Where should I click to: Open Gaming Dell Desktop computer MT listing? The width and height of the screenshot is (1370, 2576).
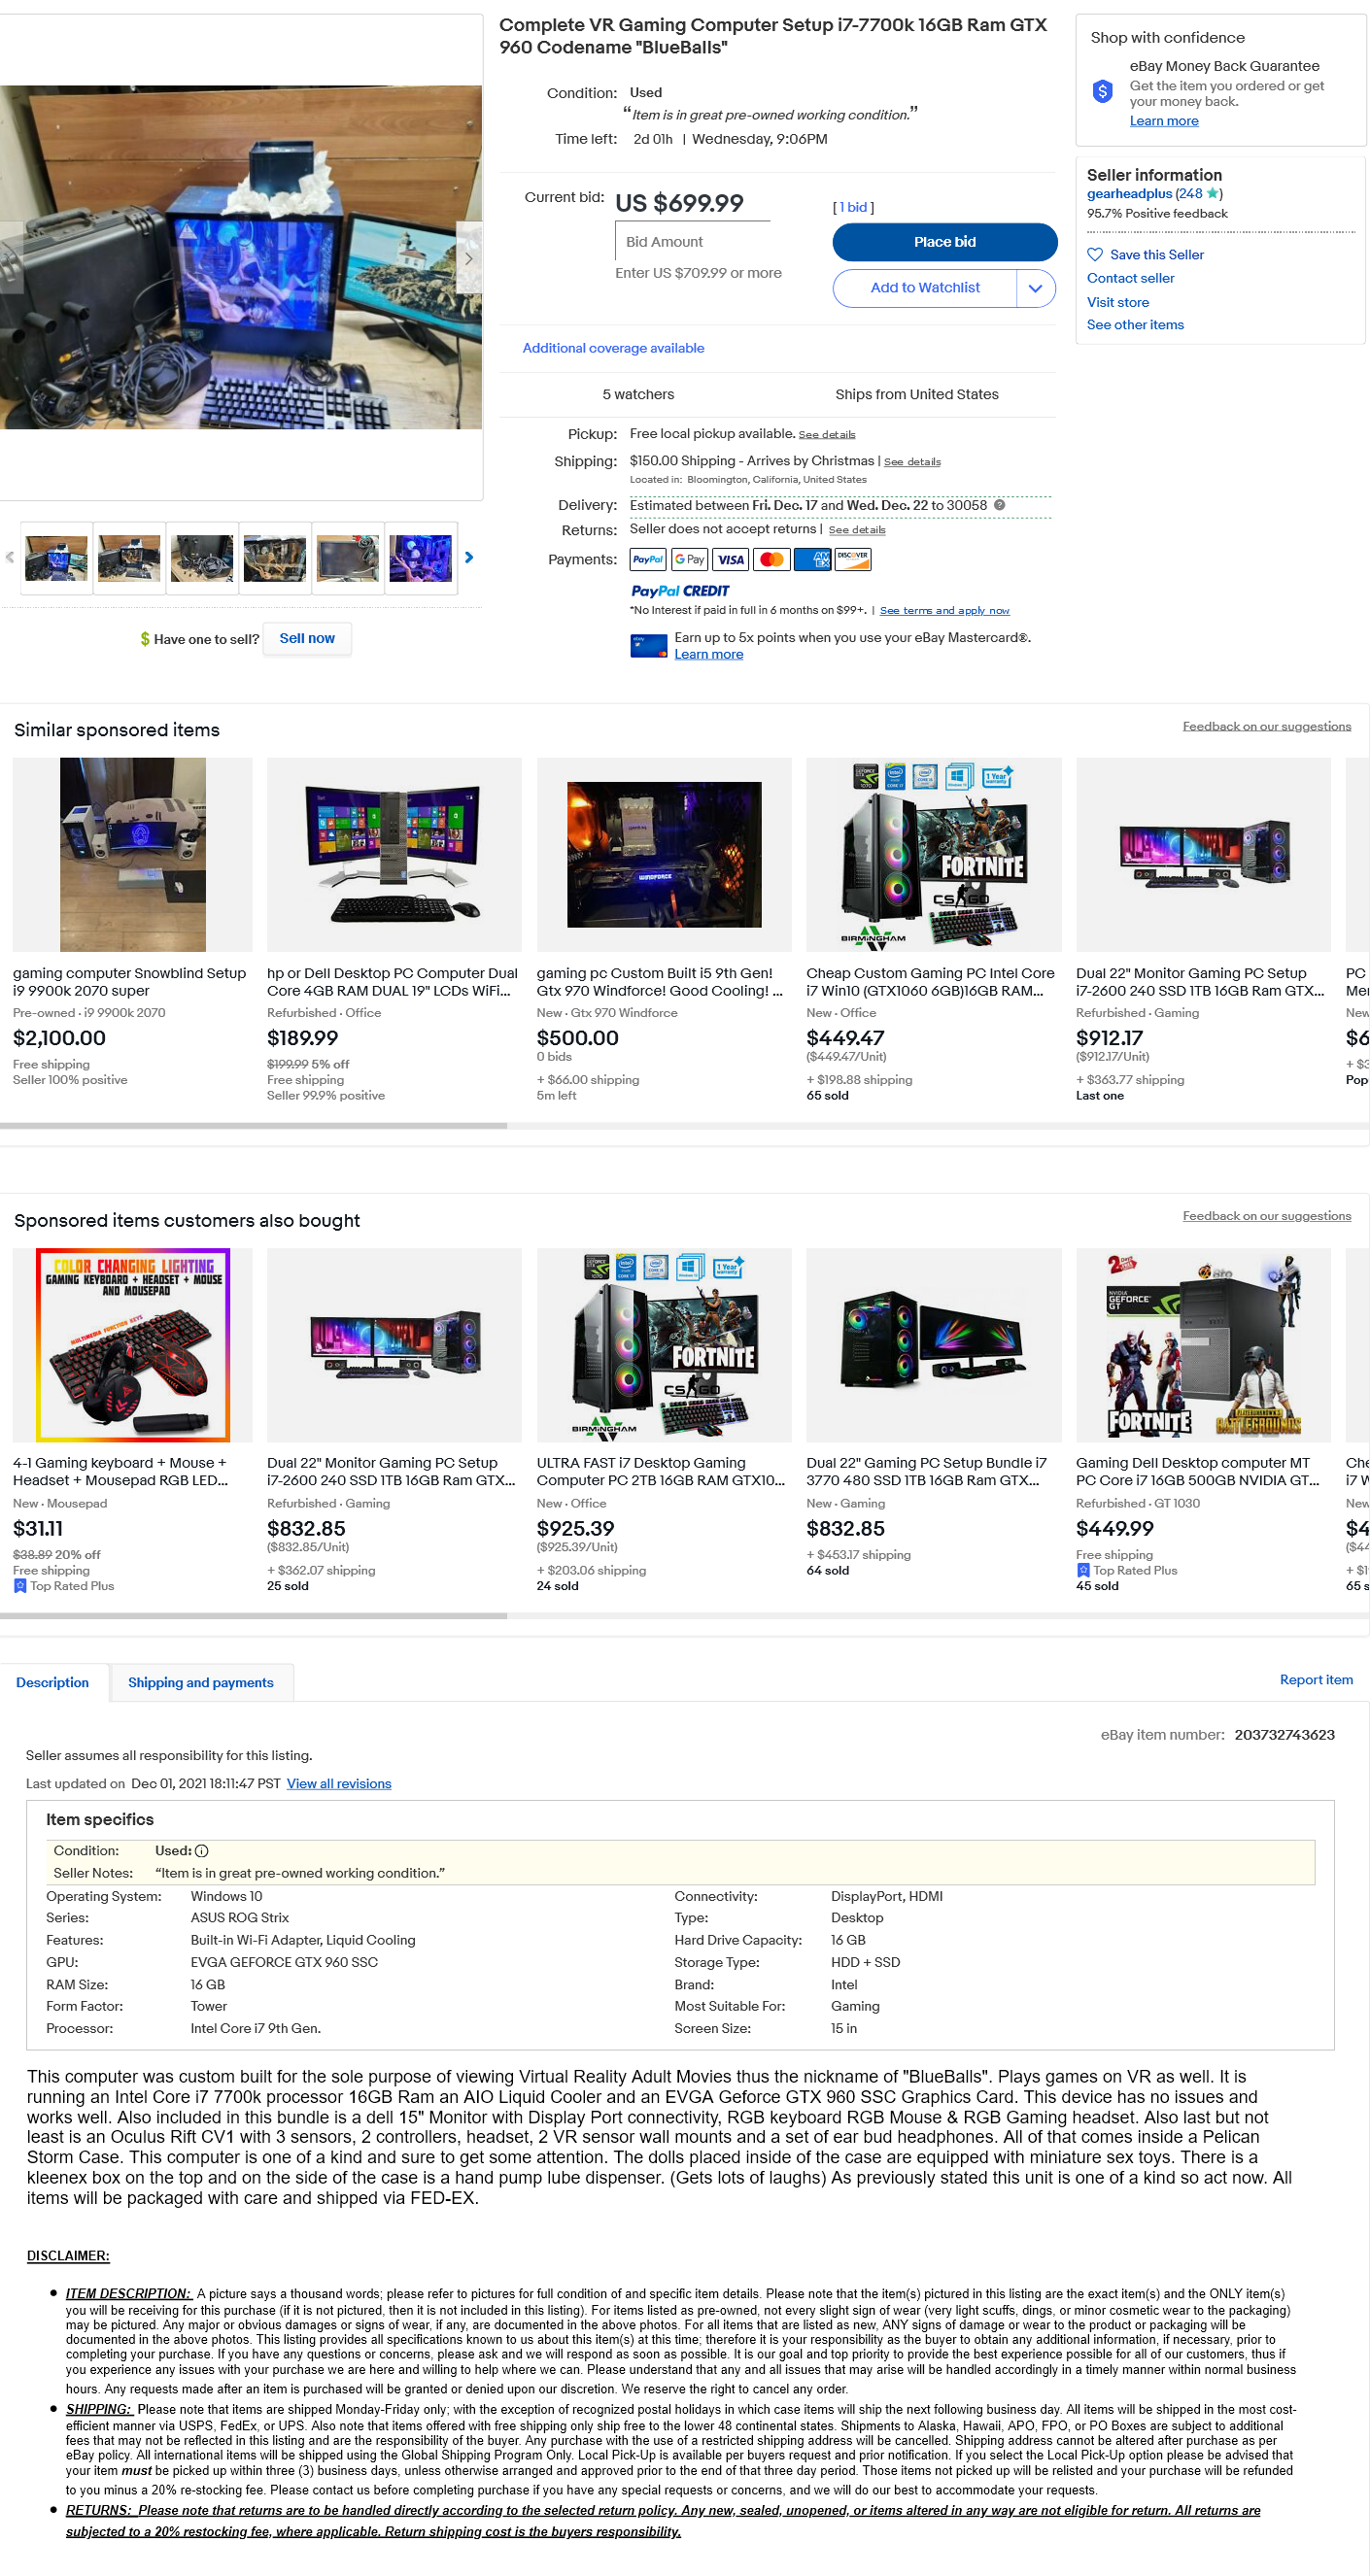coord(1198,1472)
